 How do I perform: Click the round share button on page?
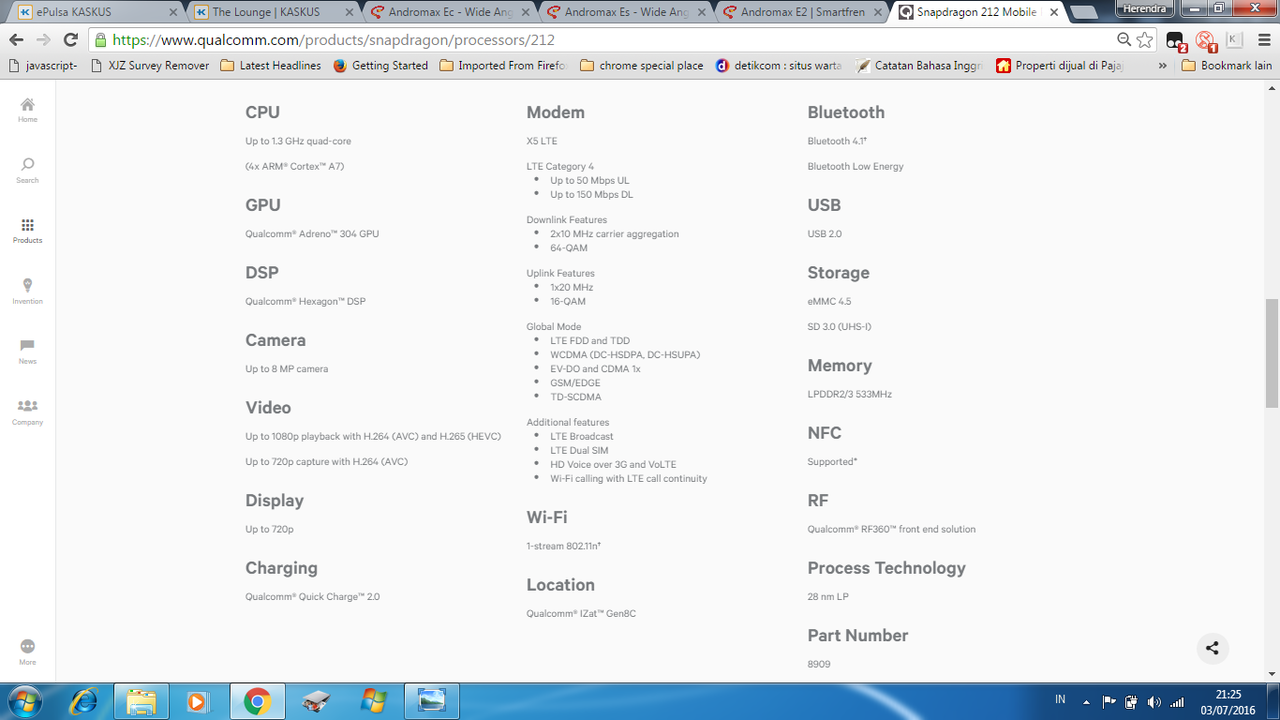pyautogui.click(x=1212, y=648)
